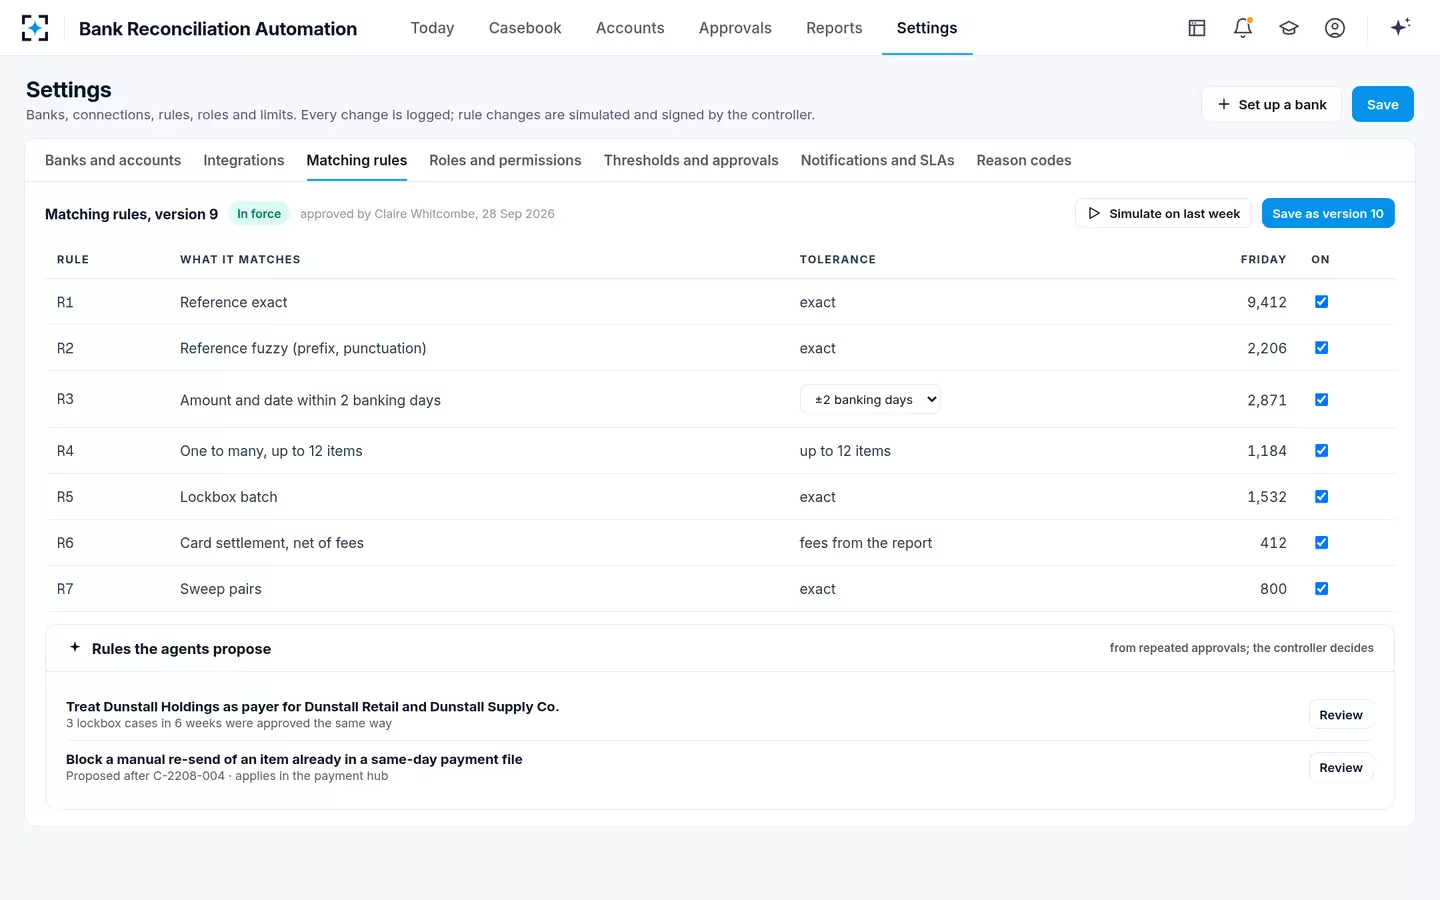
Task: Open the Casebook section
Action: pos(525,28)
